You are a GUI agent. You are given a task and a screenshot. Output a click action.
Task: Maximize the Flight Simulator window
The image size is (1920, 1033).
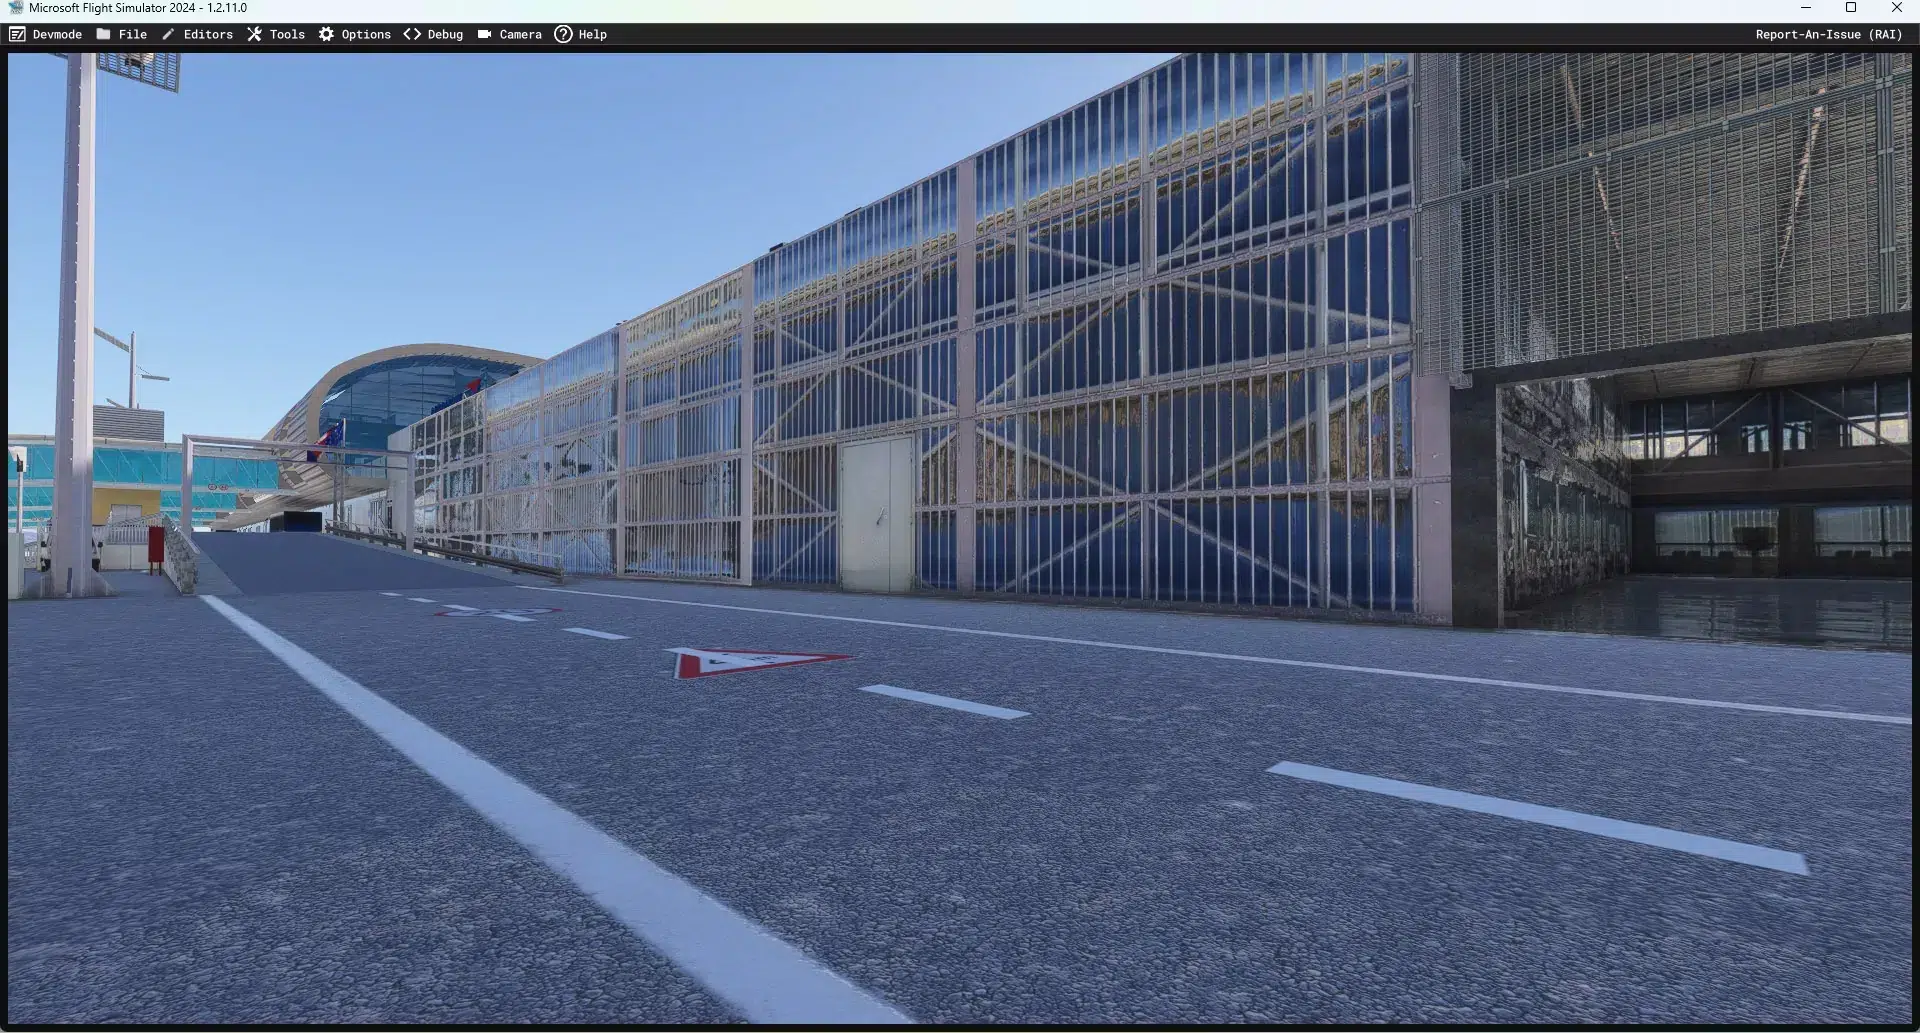[1851, 8]
